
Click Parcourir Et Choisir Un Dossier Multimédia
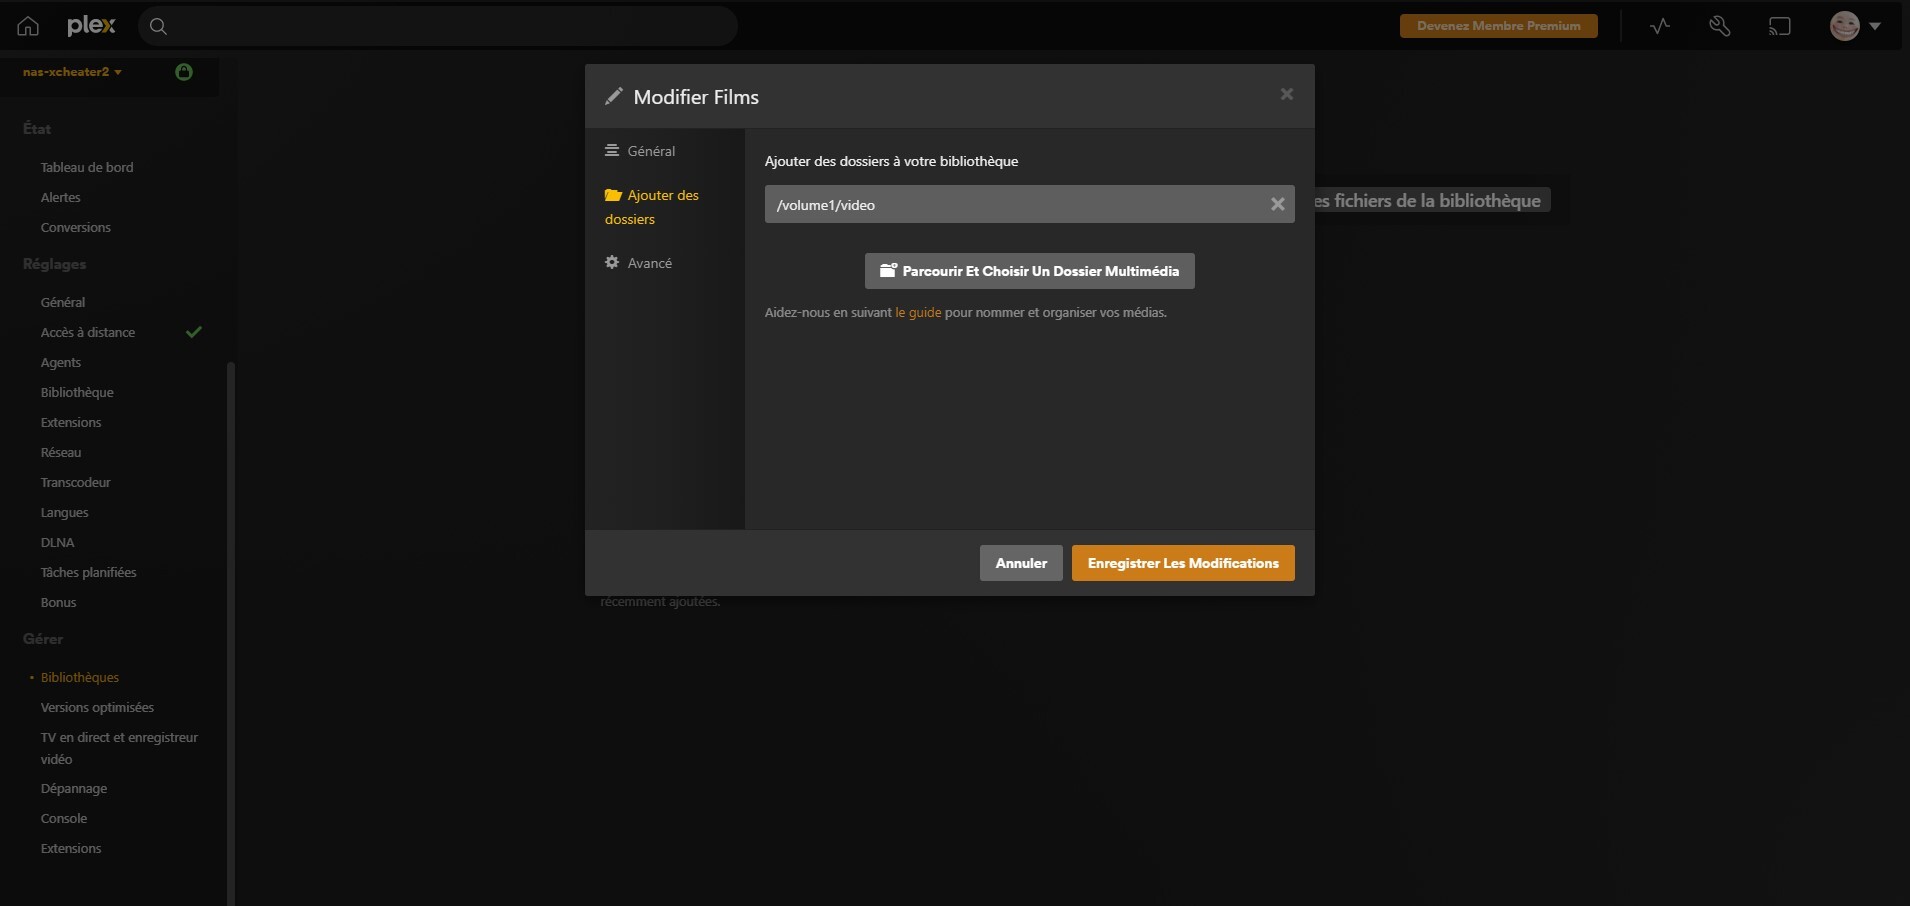click(x=1030, y=271)
